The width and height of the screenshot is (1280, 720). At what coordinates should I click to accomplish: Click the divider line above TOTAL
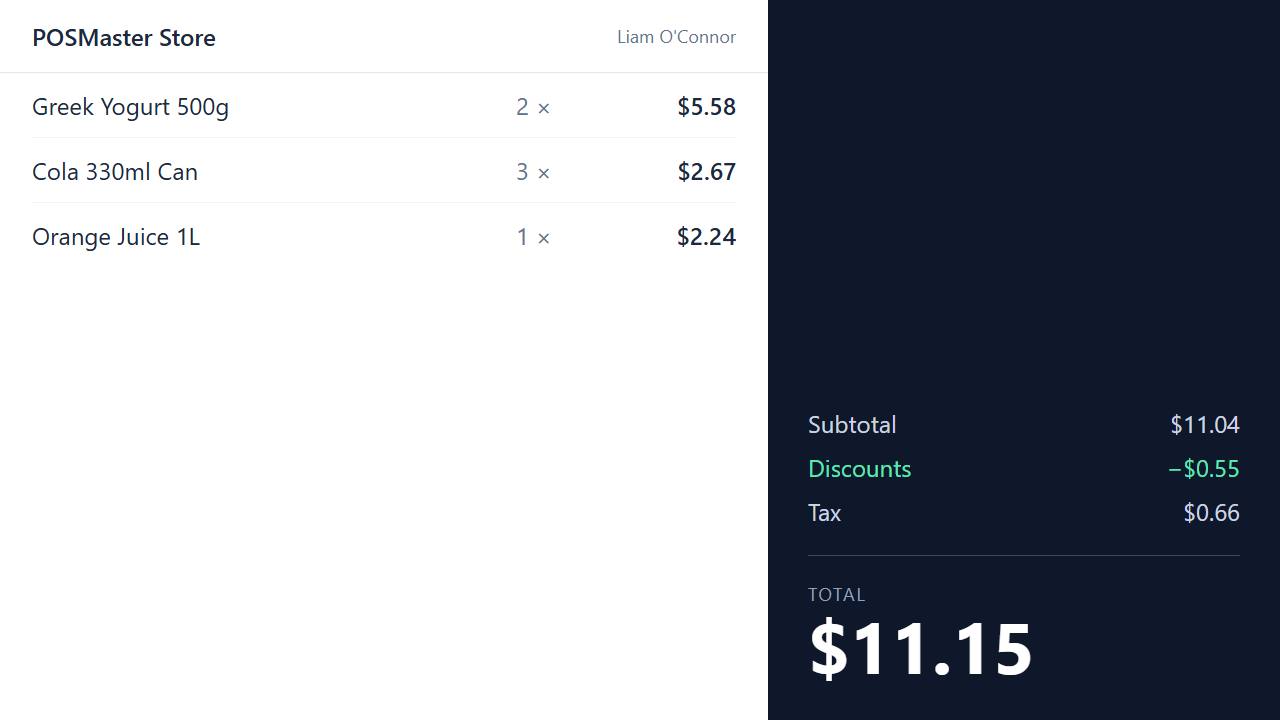pos(1024,555)
